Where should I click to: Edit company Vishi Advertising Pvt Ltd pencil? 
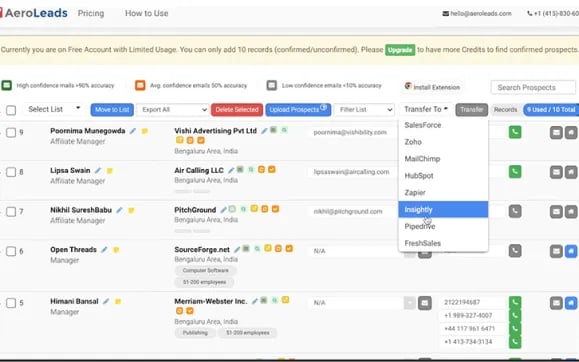(x=264, y=131)
